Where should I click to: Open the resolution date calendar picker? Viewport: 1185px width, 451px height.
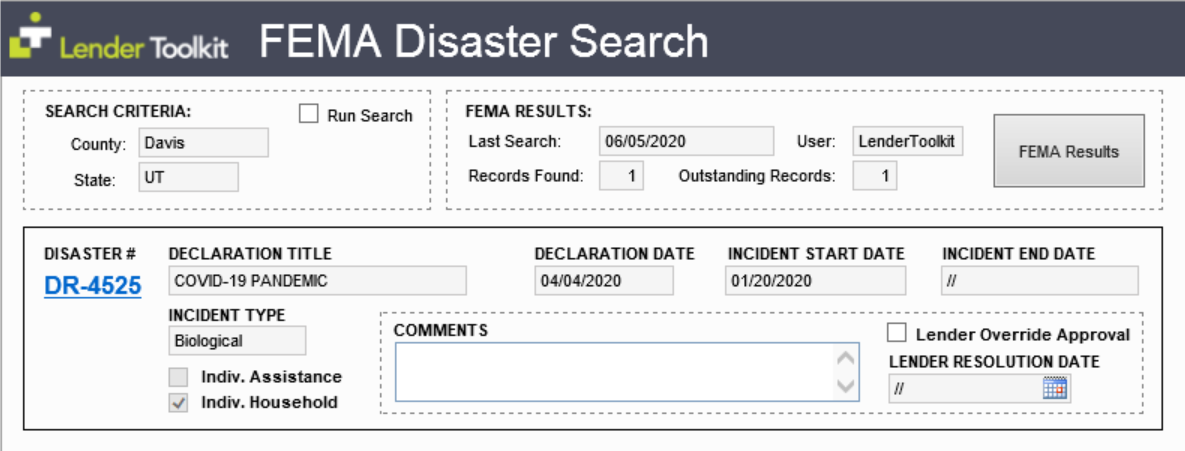(x=1054, y=389)
